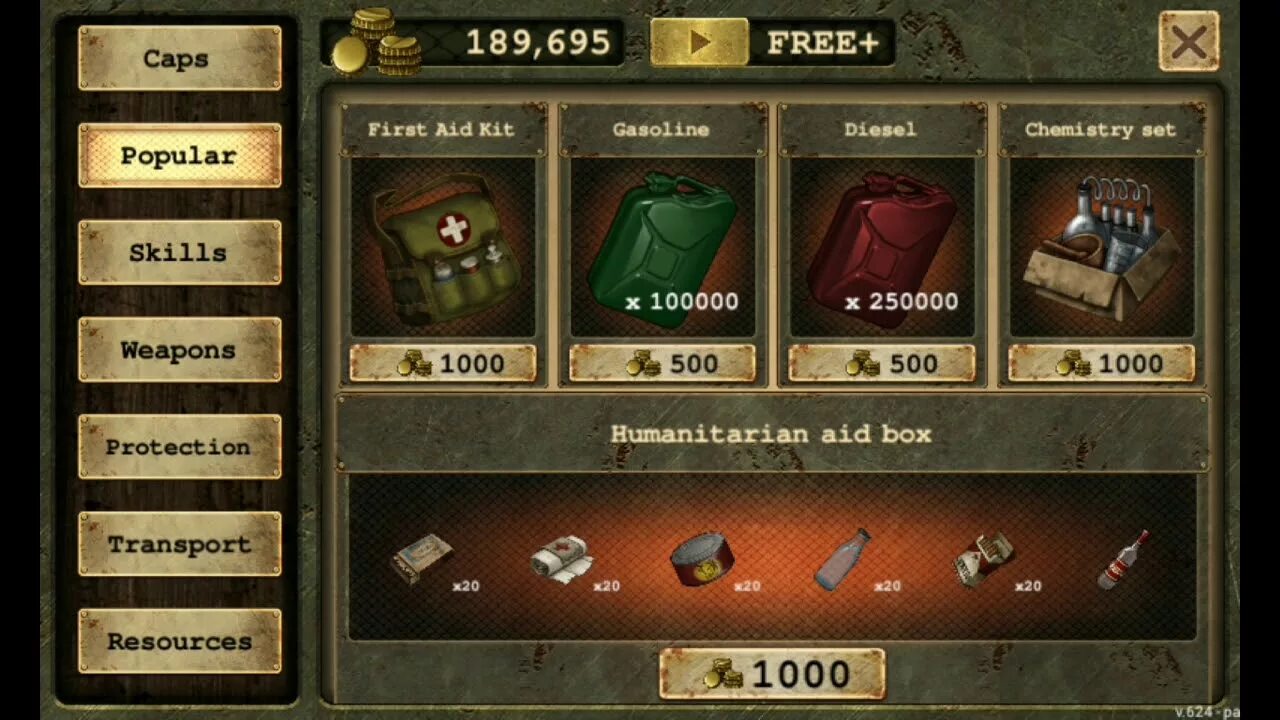Tap the stack of gold caps icon
Image resolution: width=1280 pixels, height=720 pixels.
point(376,42)
